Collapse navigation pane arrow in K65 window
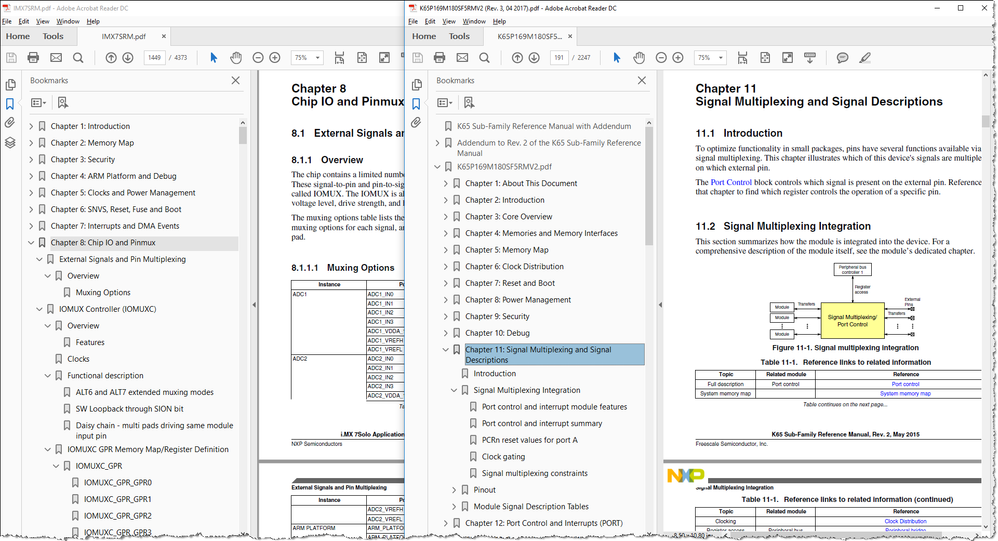This screenshot has width=998, height=541. click(x=659, y=305)
